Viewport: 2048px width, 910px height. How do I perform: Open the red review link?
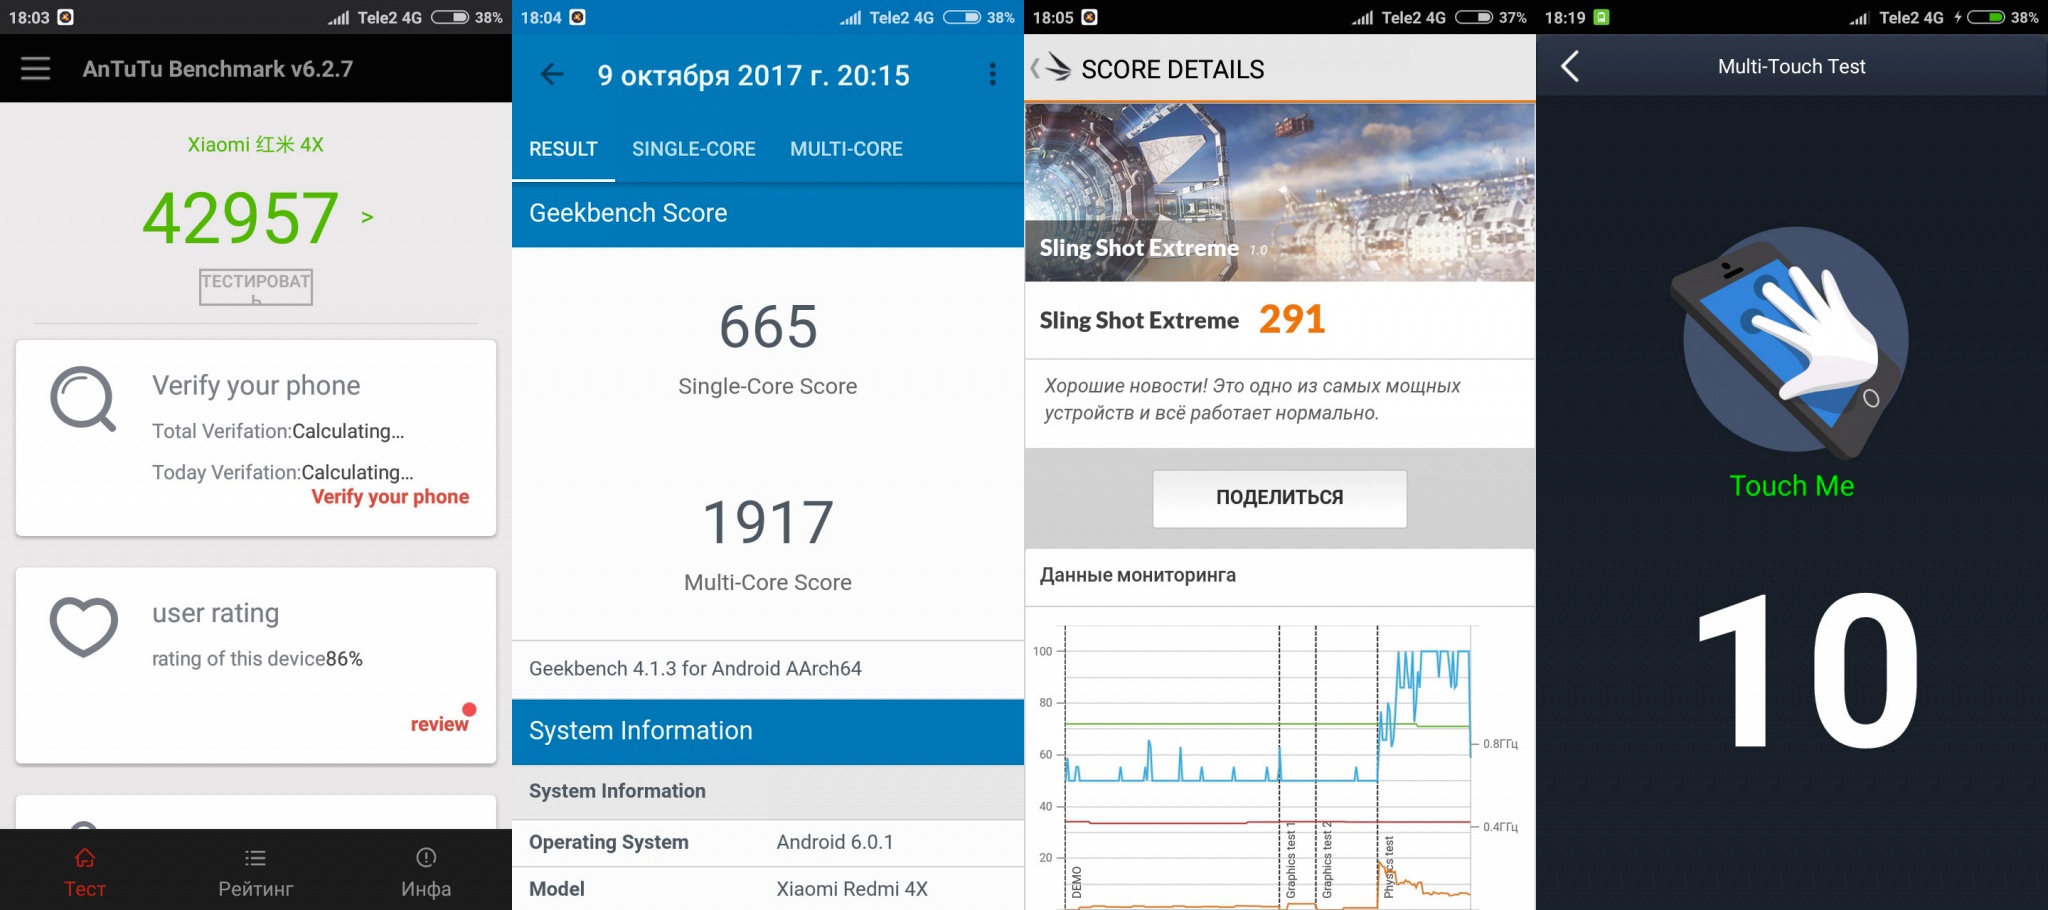439,724
